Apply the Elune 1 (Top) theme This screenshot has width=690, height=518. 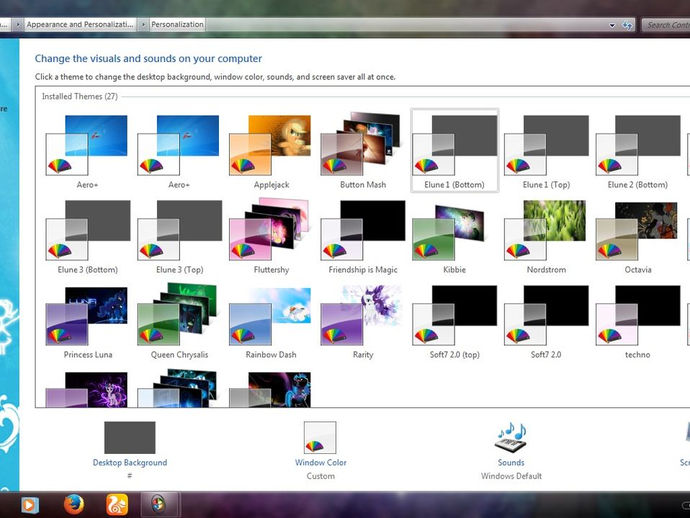[546, 151]
